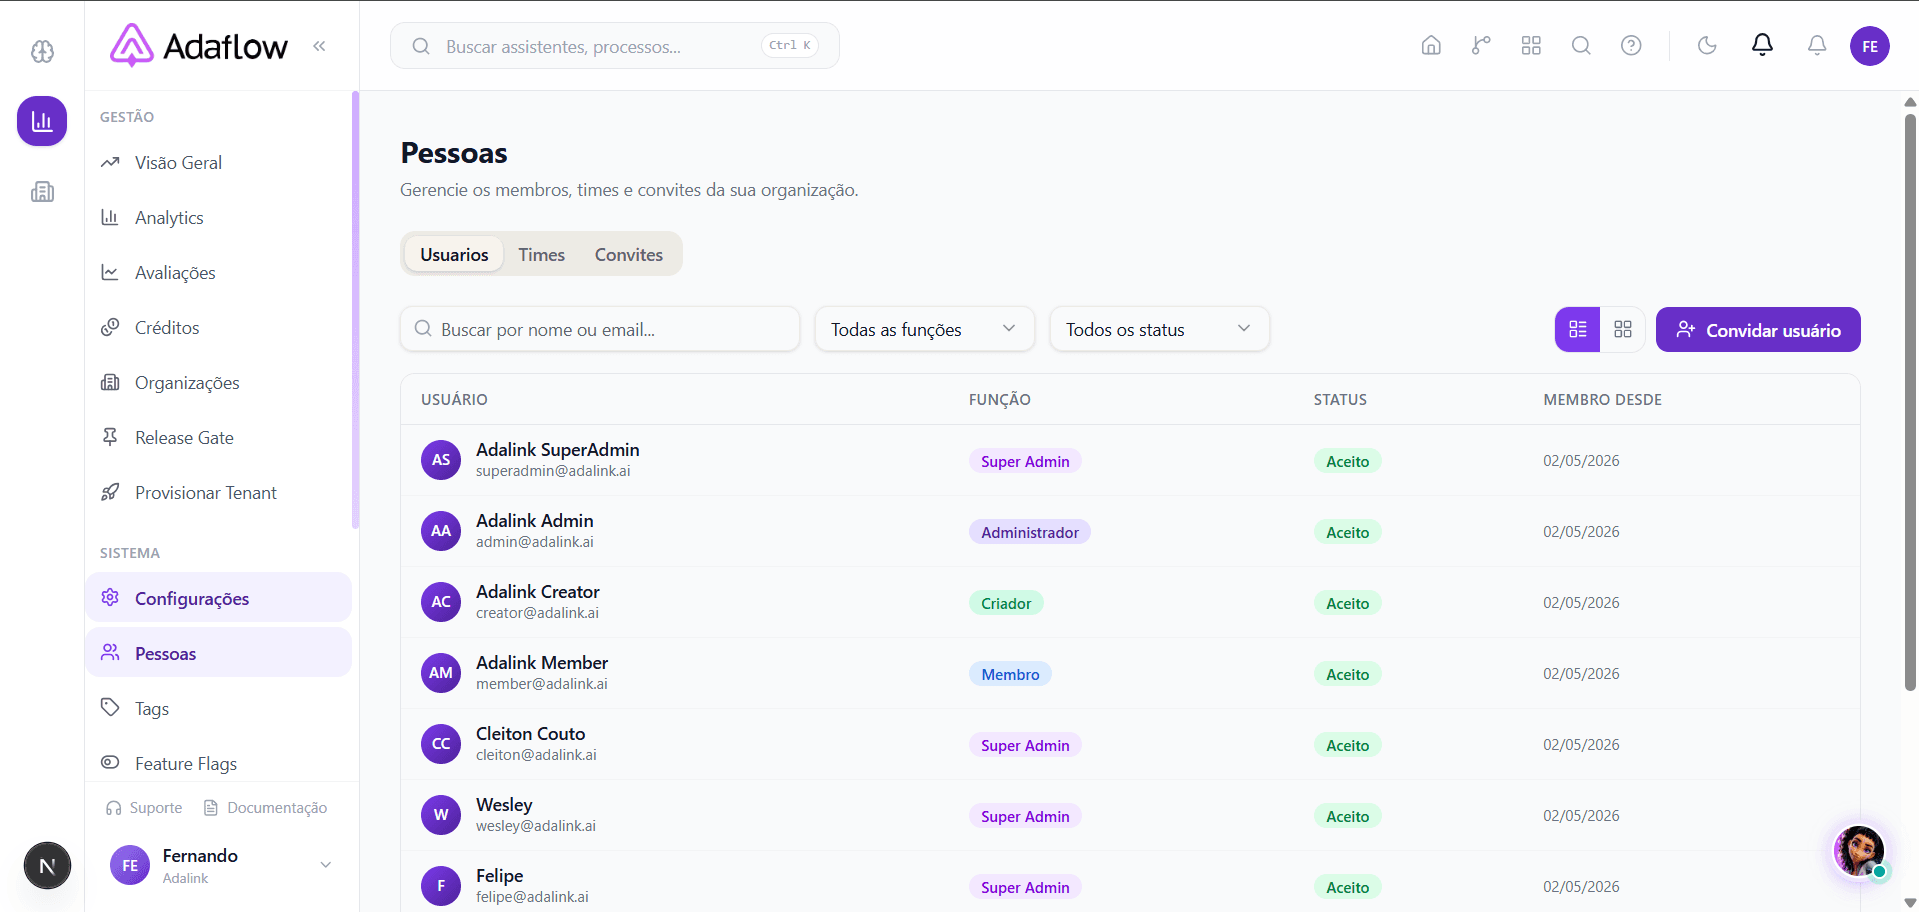The image size is (1919, 912).
Task: Open the chat assistant avatar bubble
Action: [x=1859, y=852]
